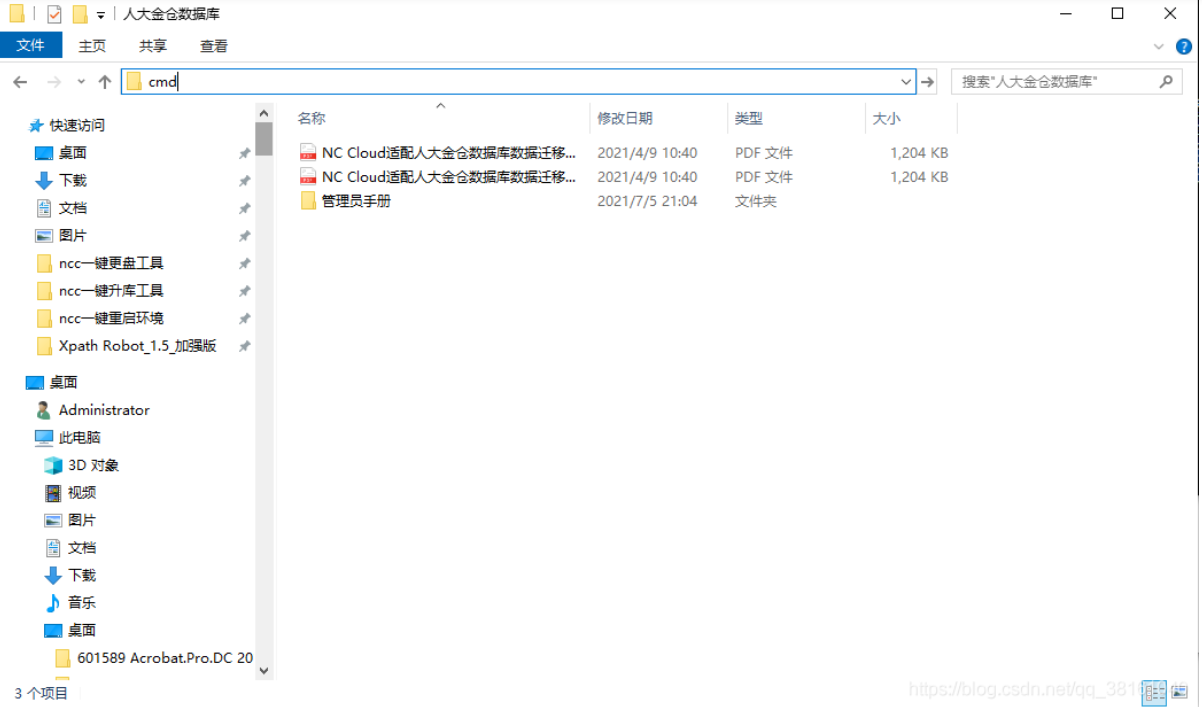The width and height of the screenshot is (1202, 707).
Task: Click the Go to arrow beside address bar
Action: 927,82
